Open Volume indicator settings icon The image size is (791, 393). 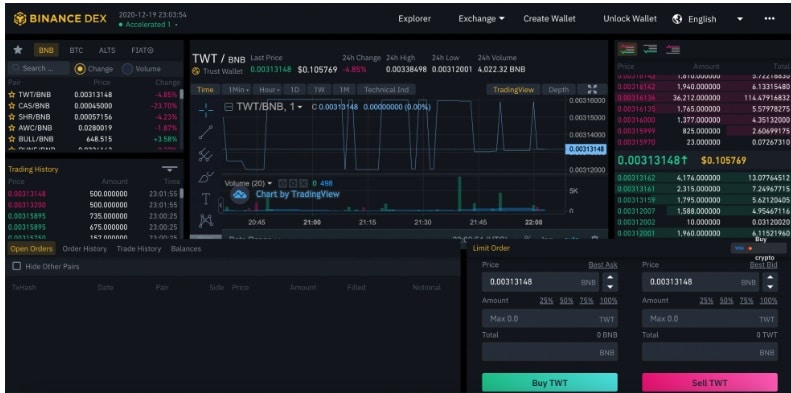click(293, 183)
